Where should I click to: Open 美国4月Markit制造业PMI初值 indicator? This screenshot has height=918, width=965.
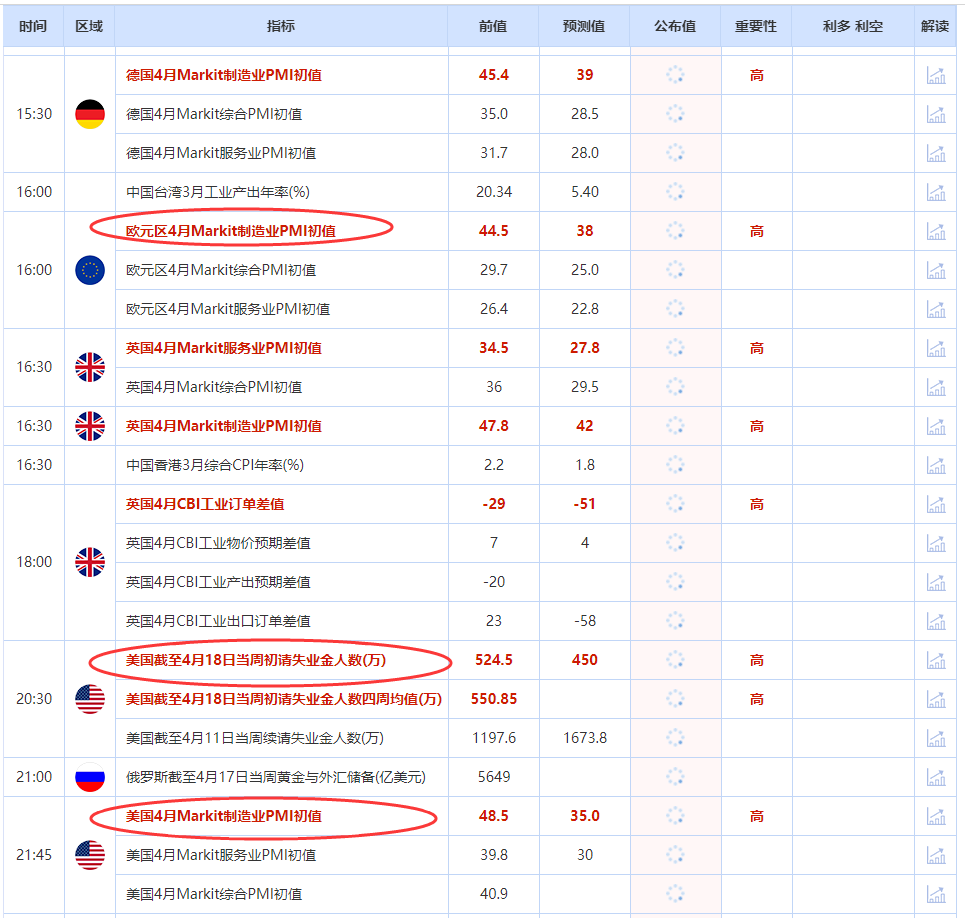pyautogui.click(x=224, y=816)
